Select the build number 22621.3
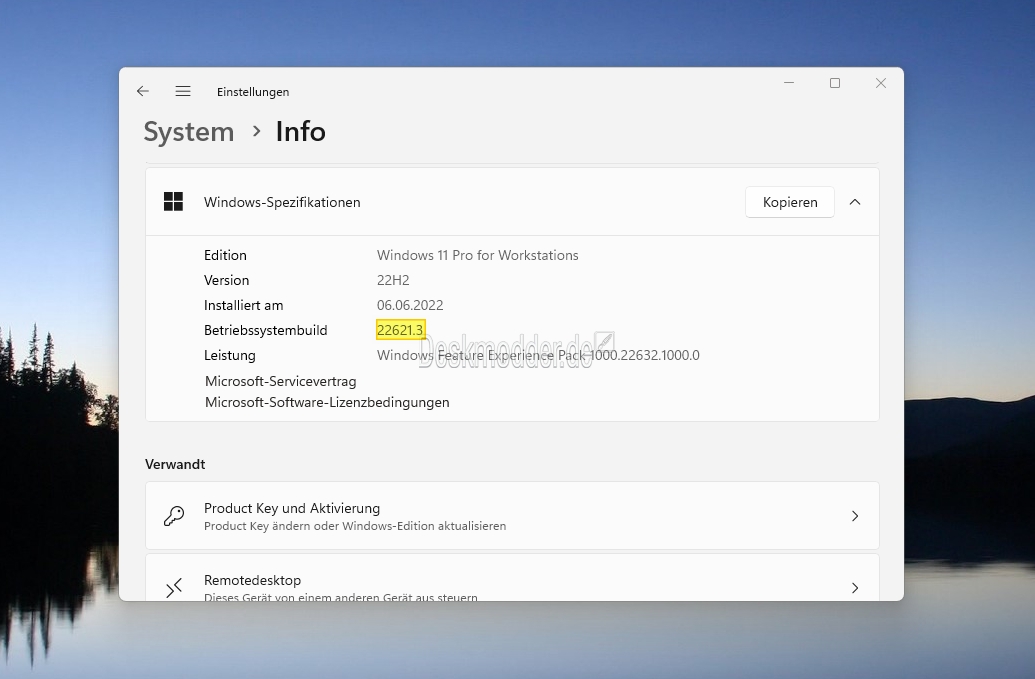 pos(400,330)
